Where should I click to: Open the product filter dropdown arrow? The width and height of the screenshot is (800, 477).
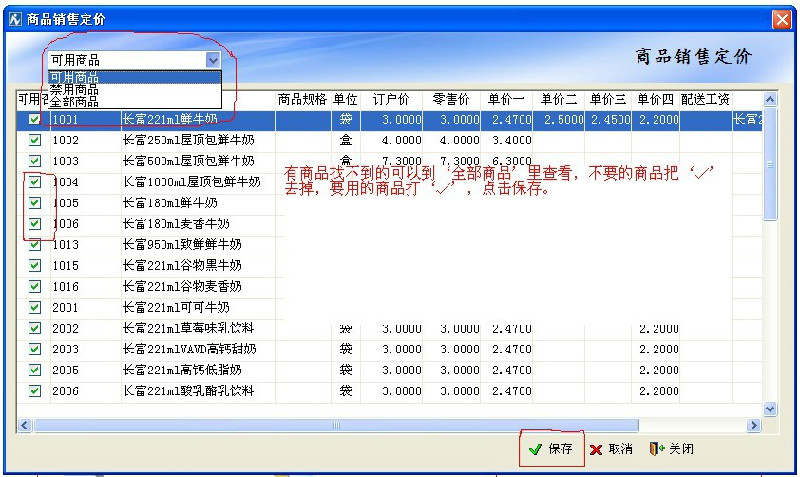click(x=213, y=60)
